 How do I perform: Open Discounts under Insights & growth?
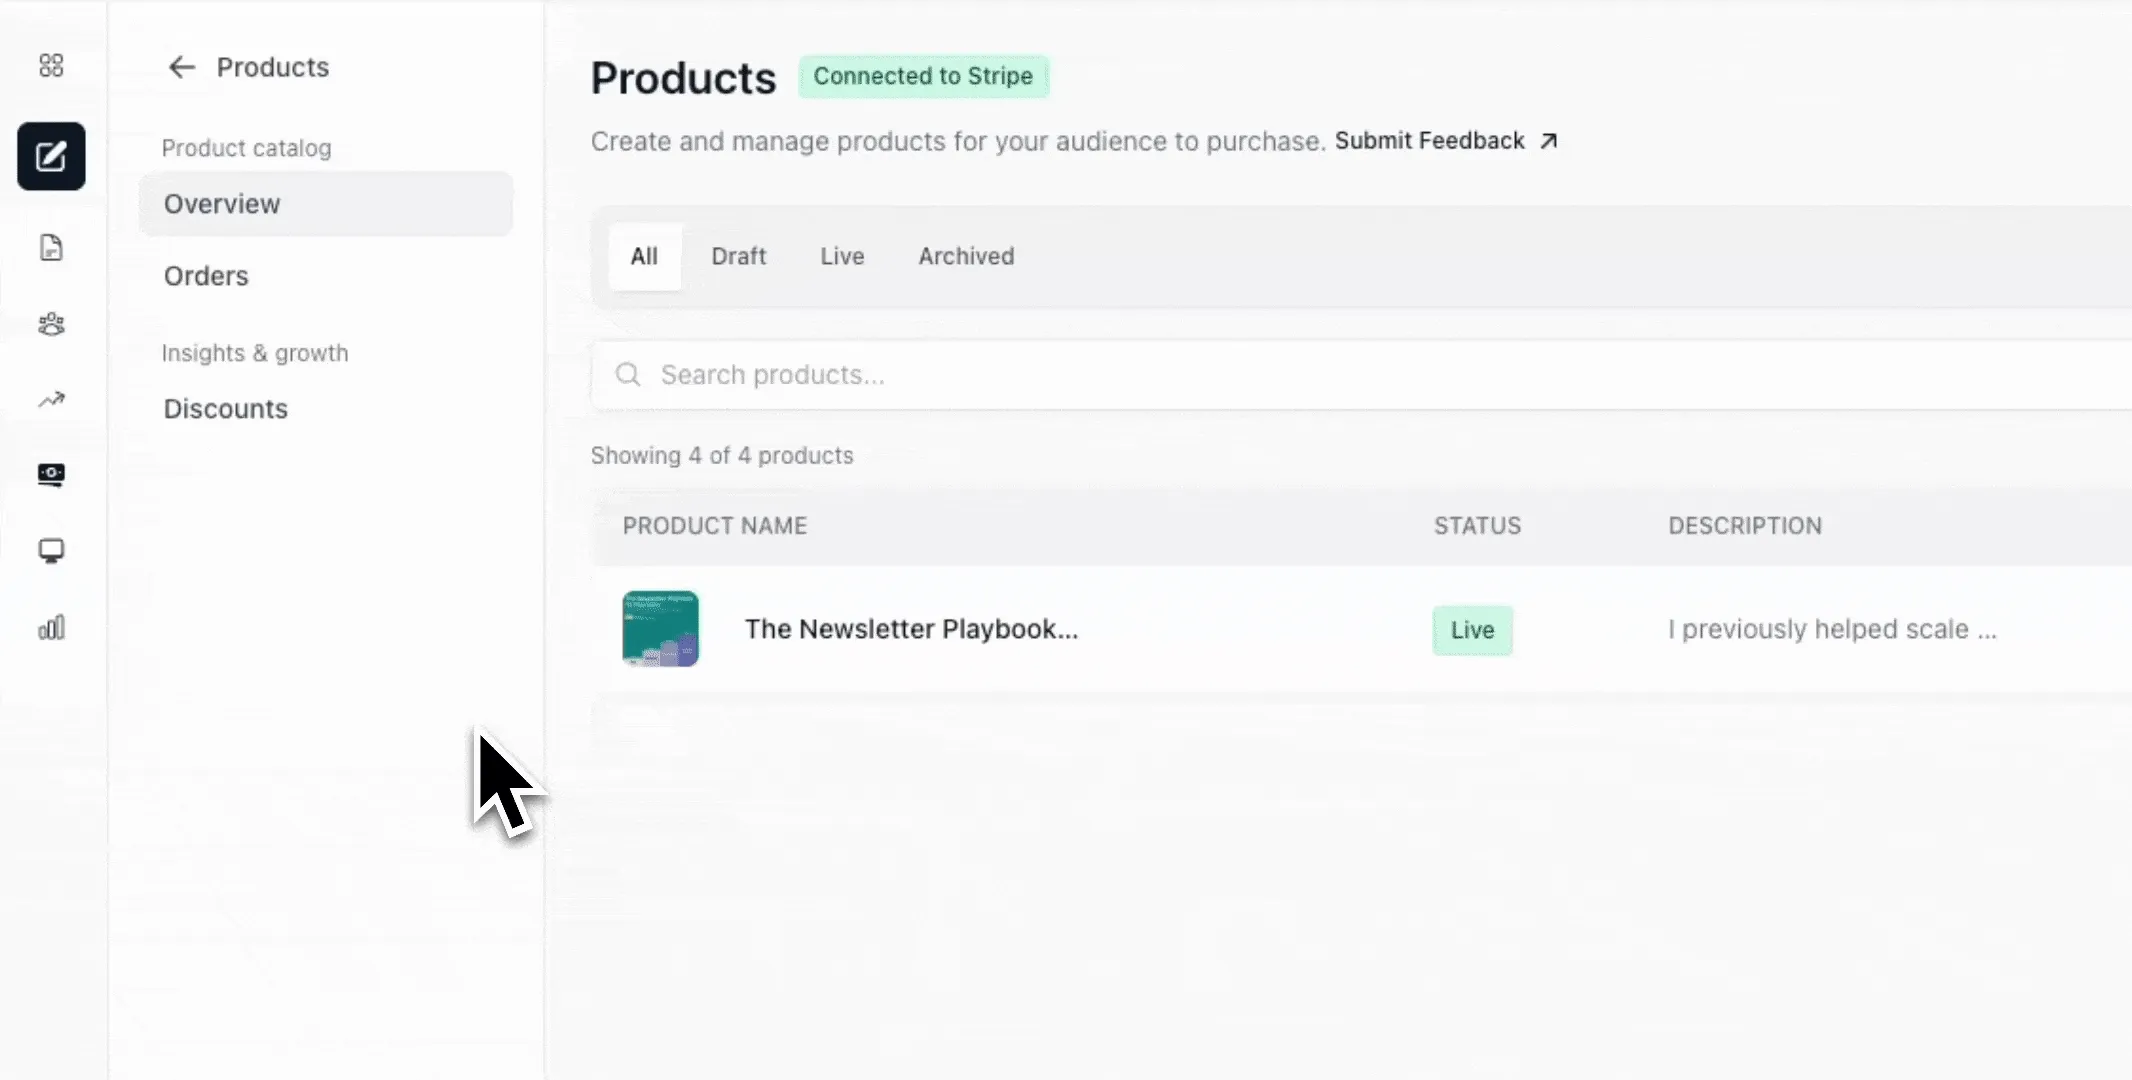click(x=226, y=409)
